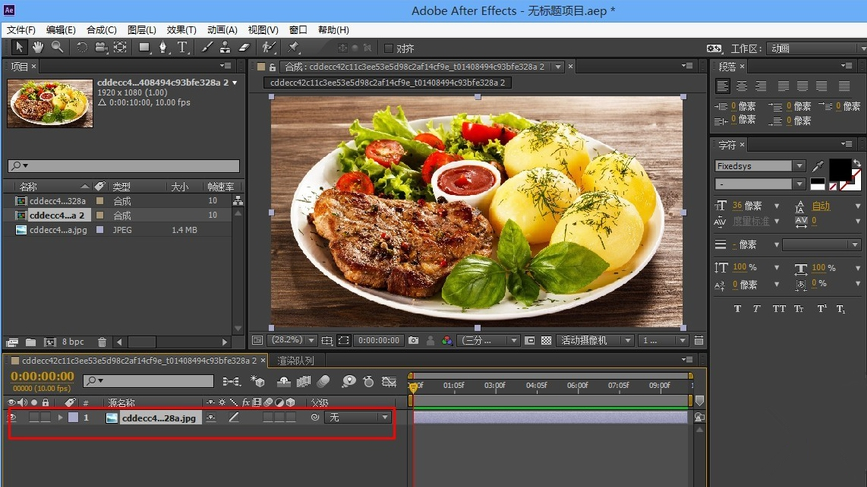The image size is (867, 487).
Task: Select the Hand tool in the toolbar
Action: [x=38, y=47]
